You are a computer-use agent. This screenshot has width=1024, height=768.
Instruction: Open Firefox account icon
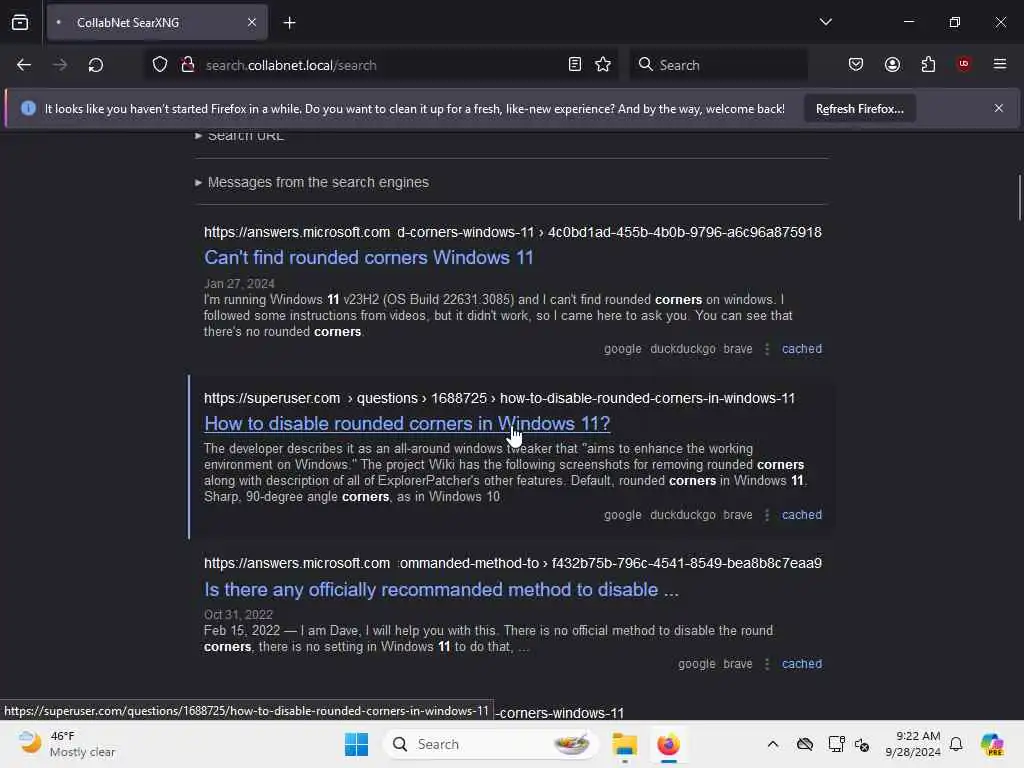pyautogui.click(x=892, y=65)
